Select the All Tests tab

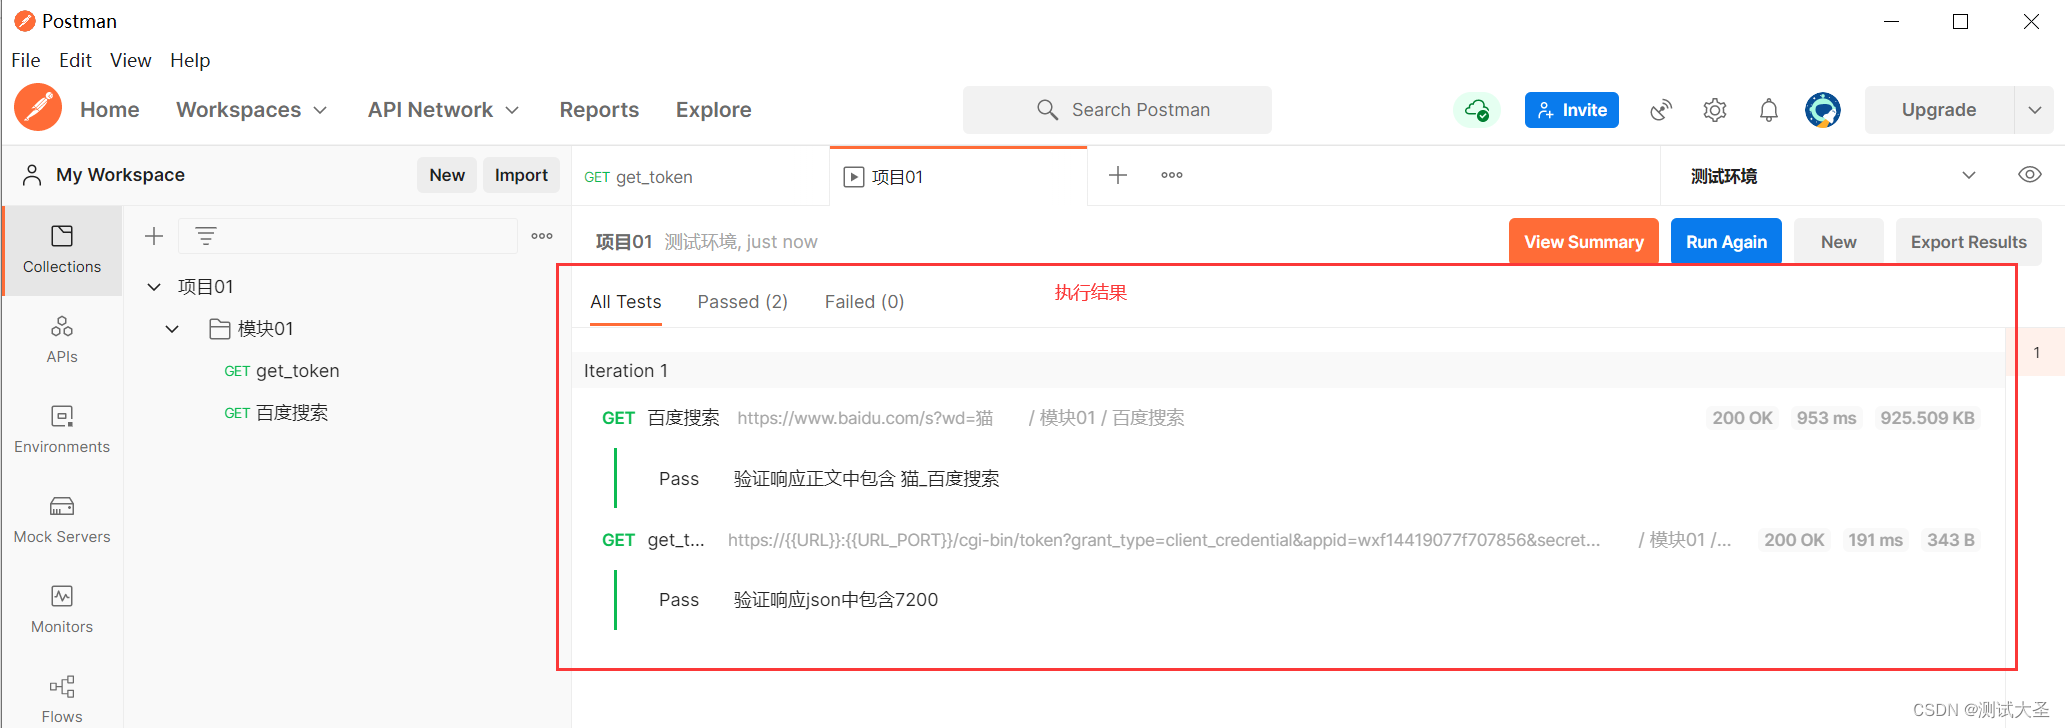tap(626, 302)
